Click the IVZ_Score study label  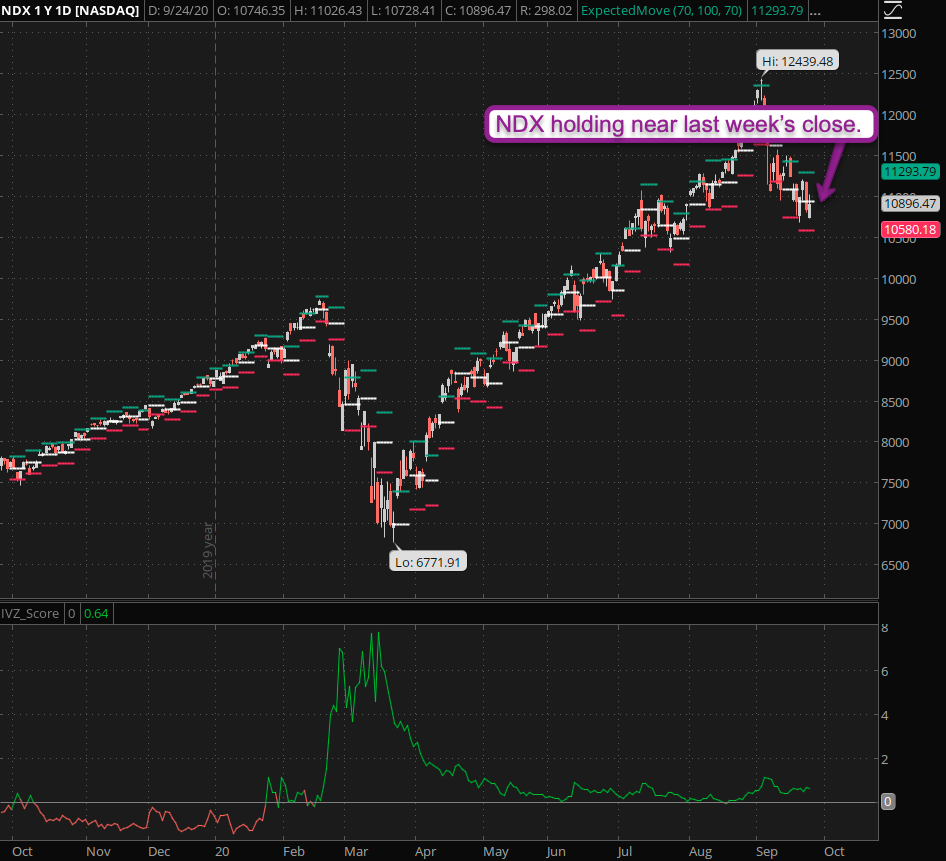click(30, 614)
